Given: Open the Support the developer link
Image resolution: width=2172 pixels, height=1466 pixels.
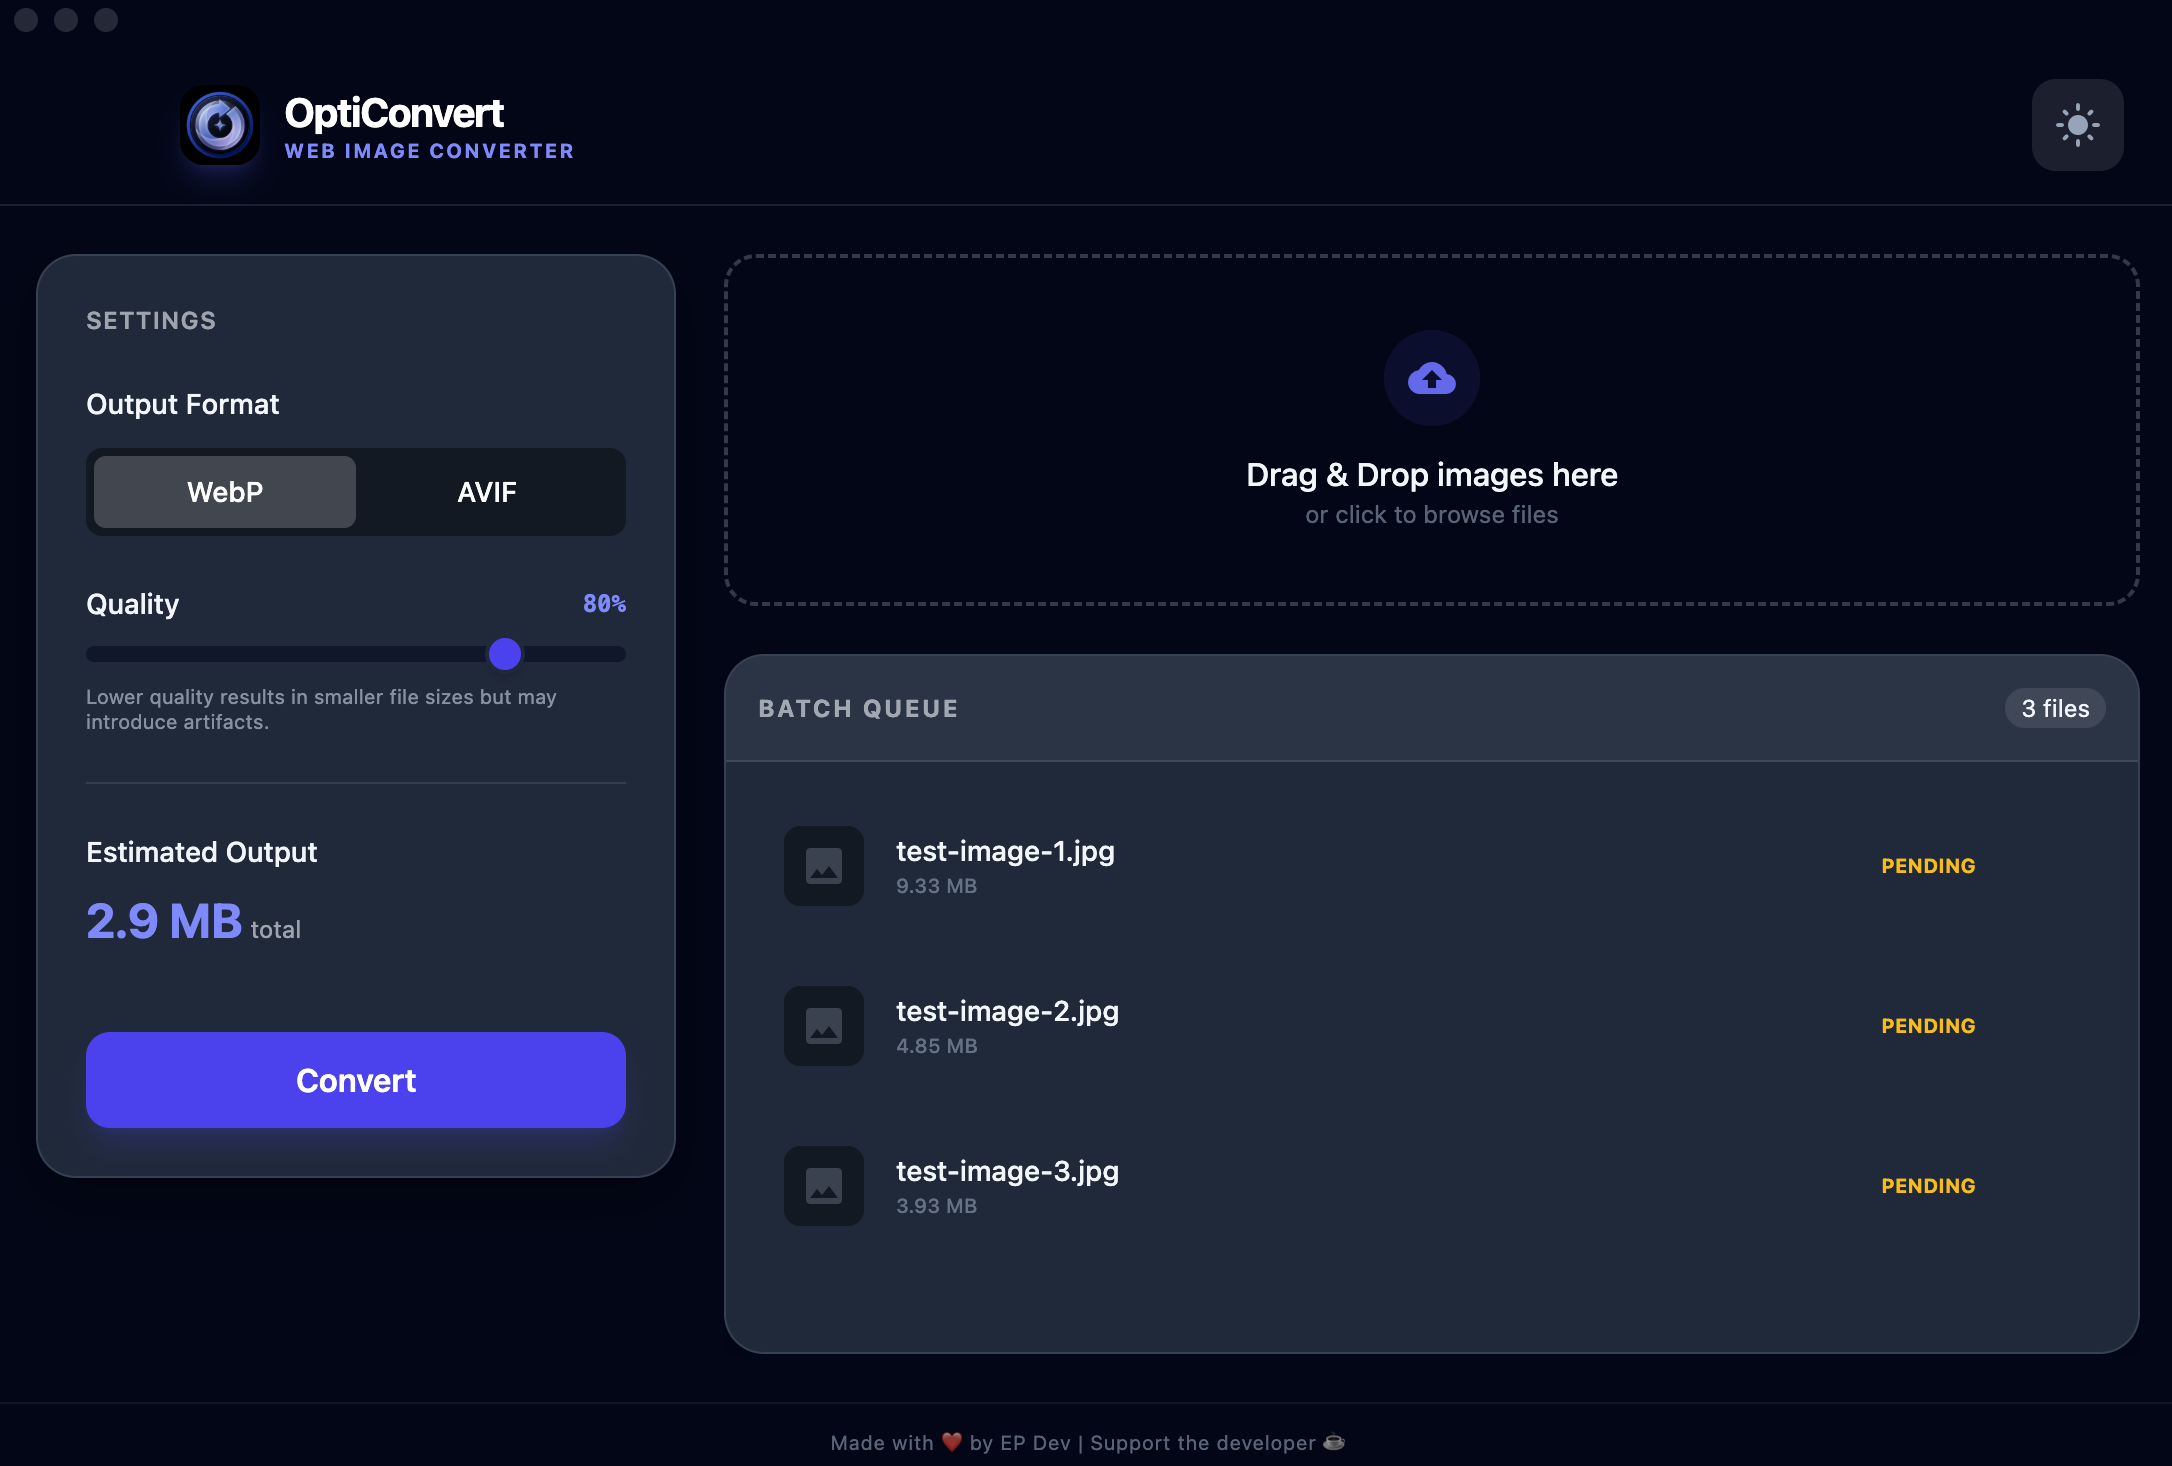Looking at the screenshot, I should 1202,1443.
